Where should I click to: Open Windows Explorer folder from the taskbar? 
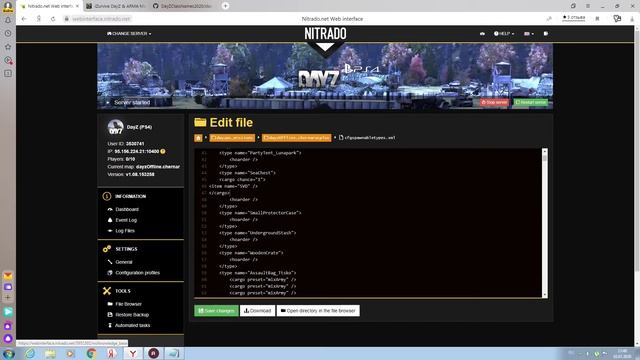(50, 353)
